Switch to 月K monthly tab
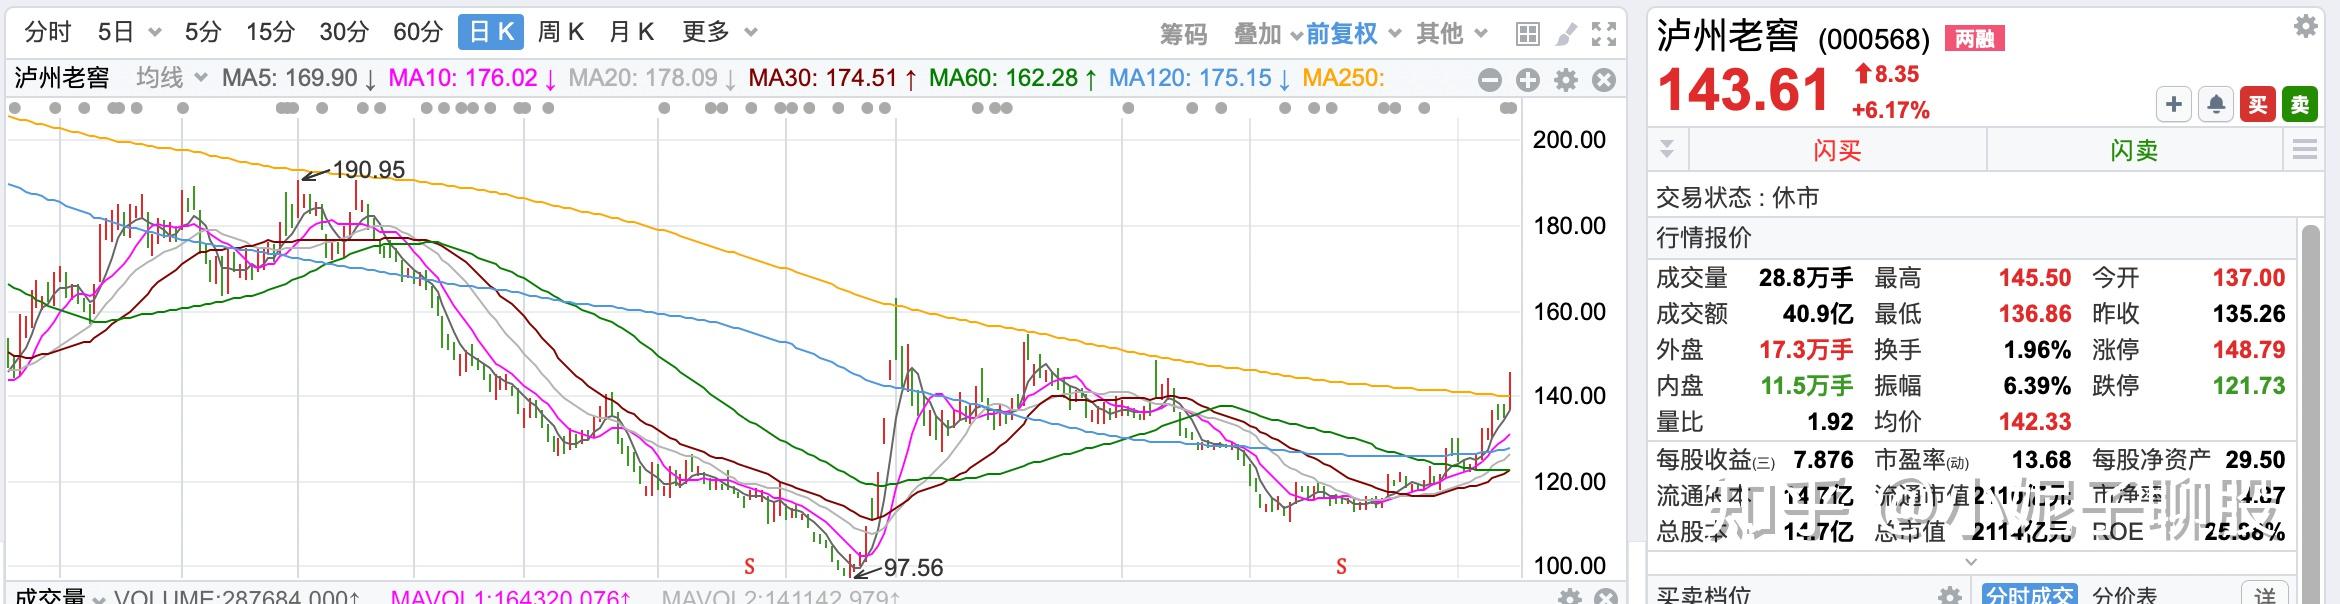This screenshot has width=2340, height=604. tap(632, 33)
